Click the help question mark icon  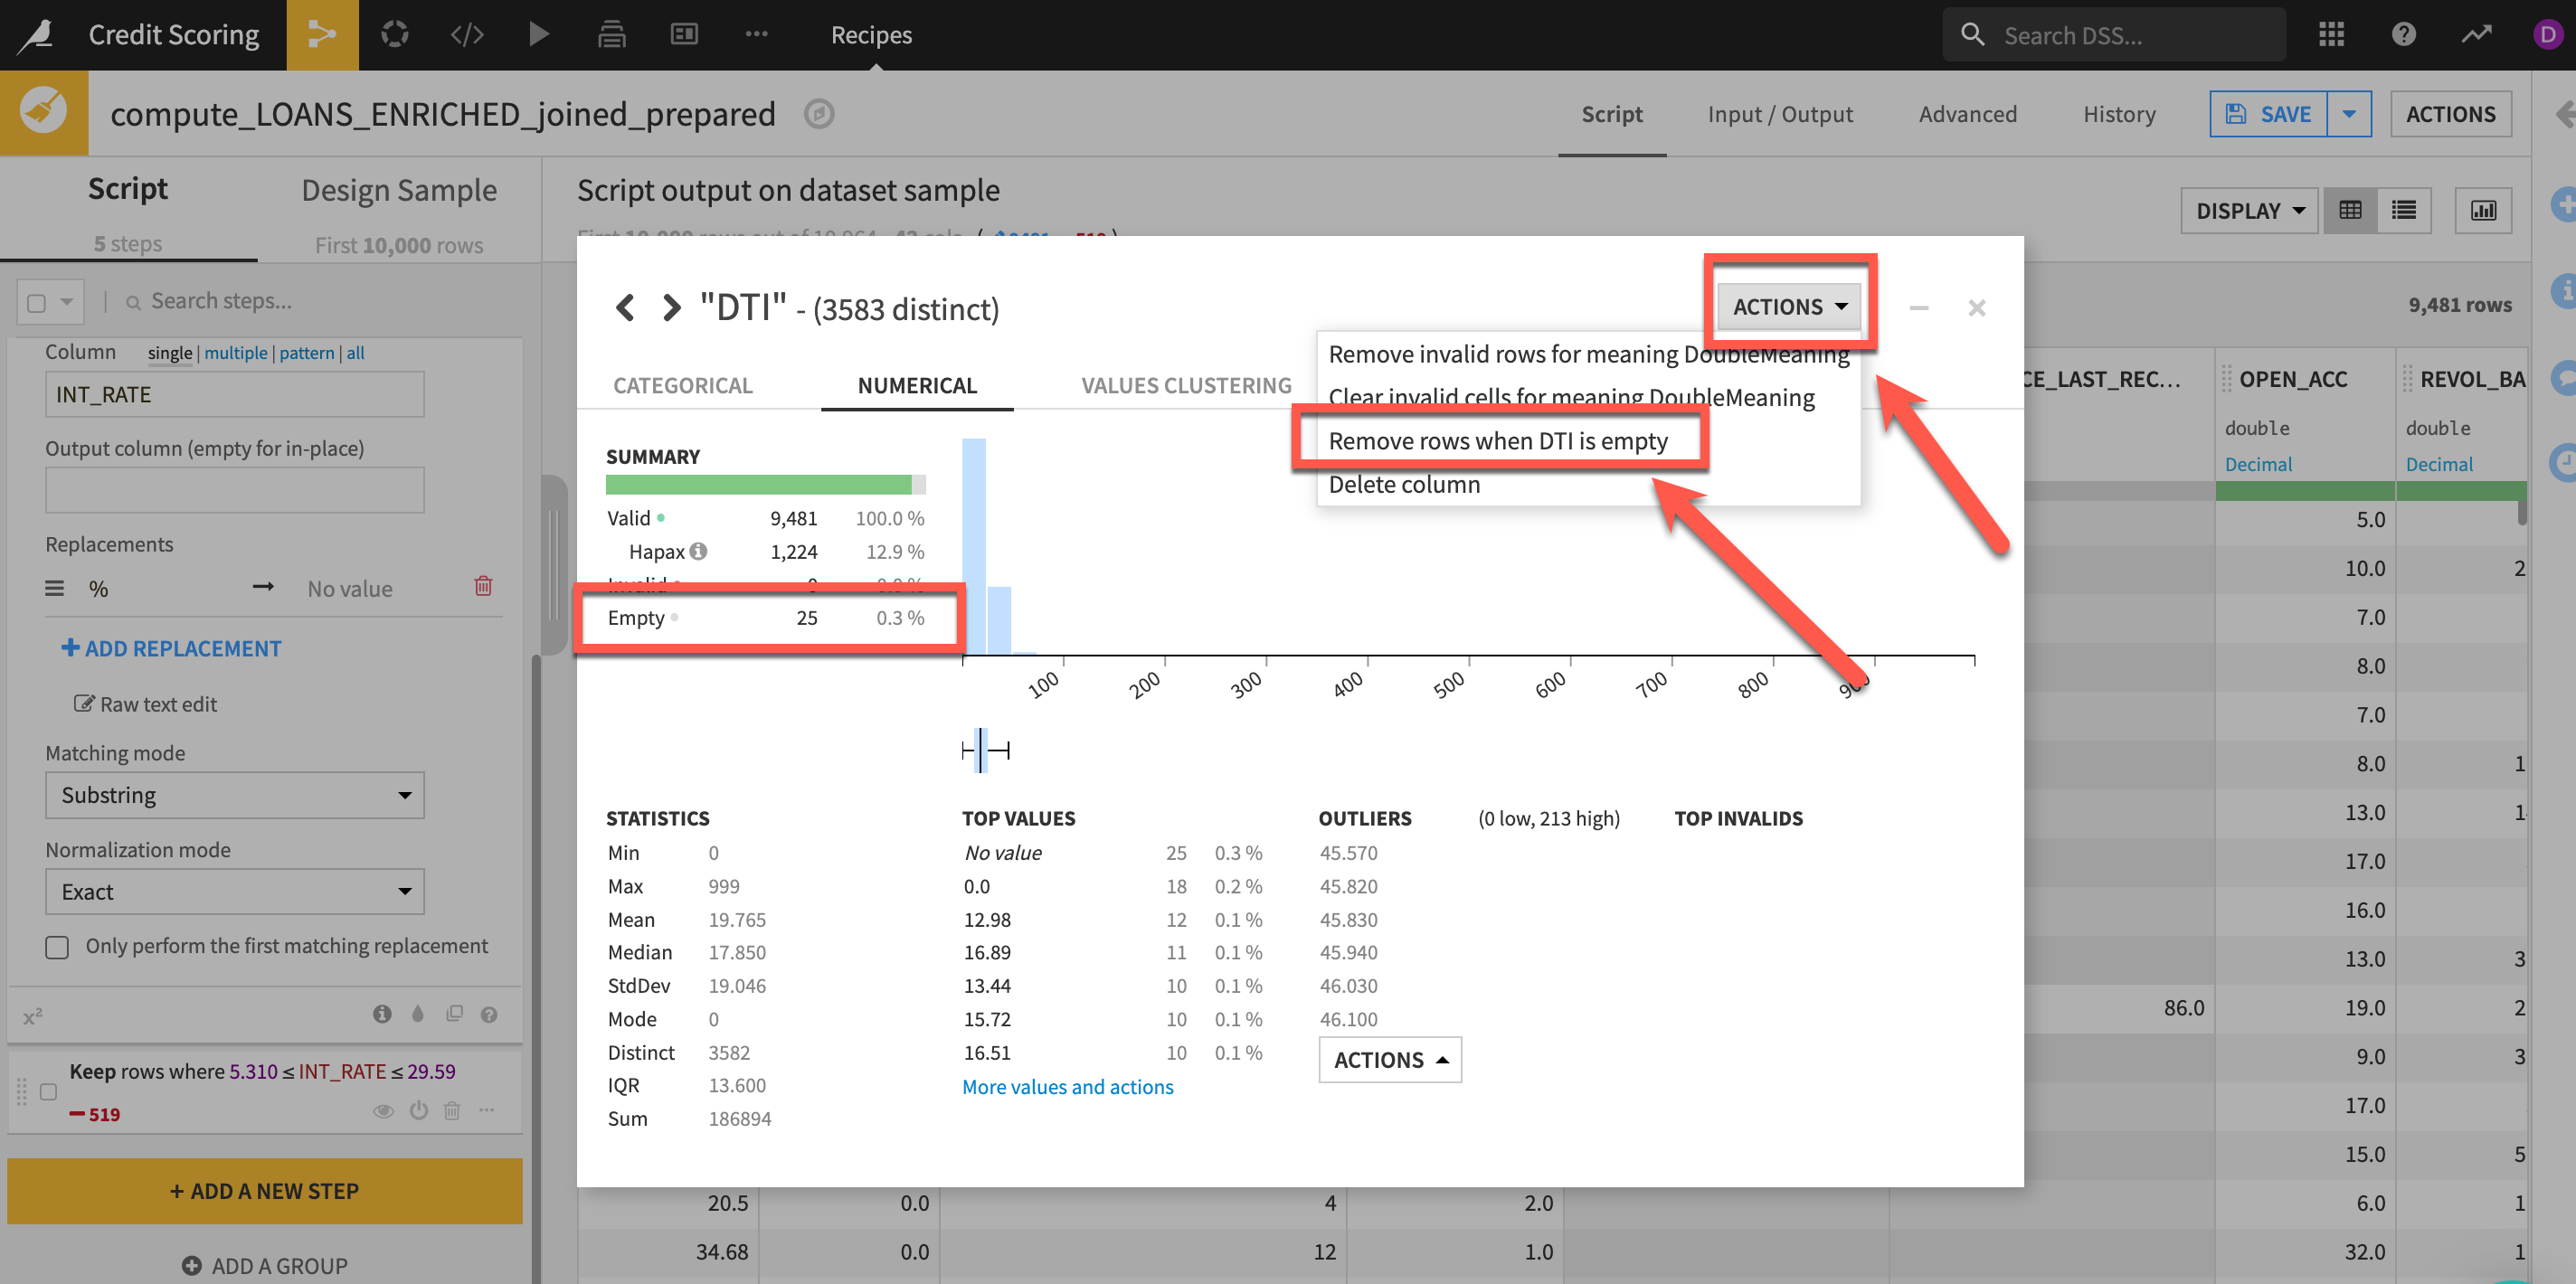click(2403, 34)
